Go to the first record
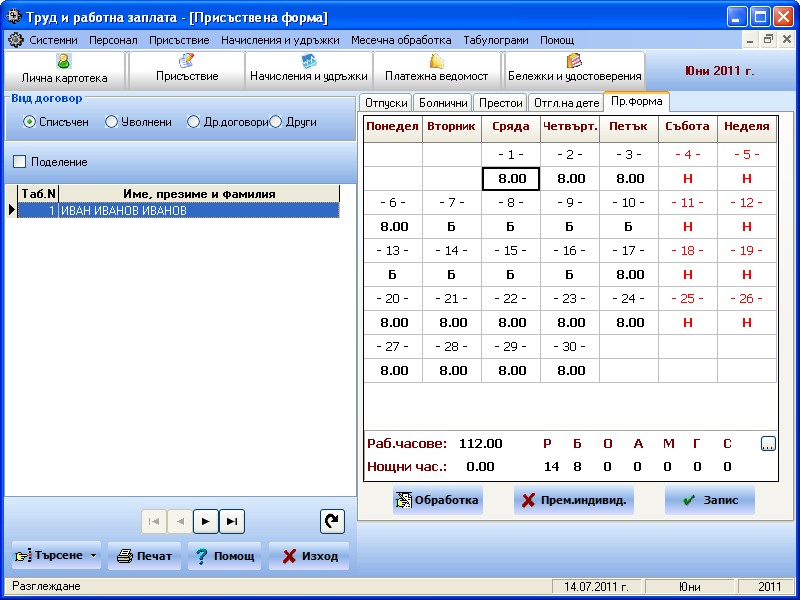Screen dimensions: 800x600 click(154, 521)
